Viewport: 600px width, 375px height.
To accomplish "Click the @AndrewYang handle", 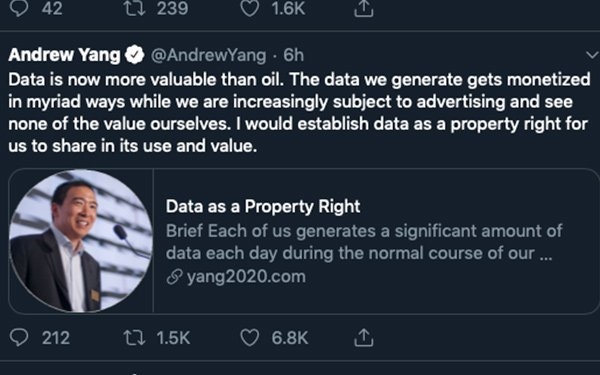I will tap(209, 55).
